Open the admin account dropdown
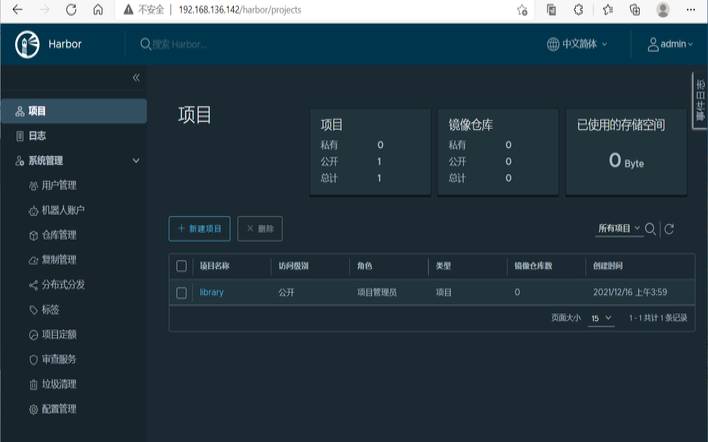This screenshot has height=442, width=708. (671, 44)
